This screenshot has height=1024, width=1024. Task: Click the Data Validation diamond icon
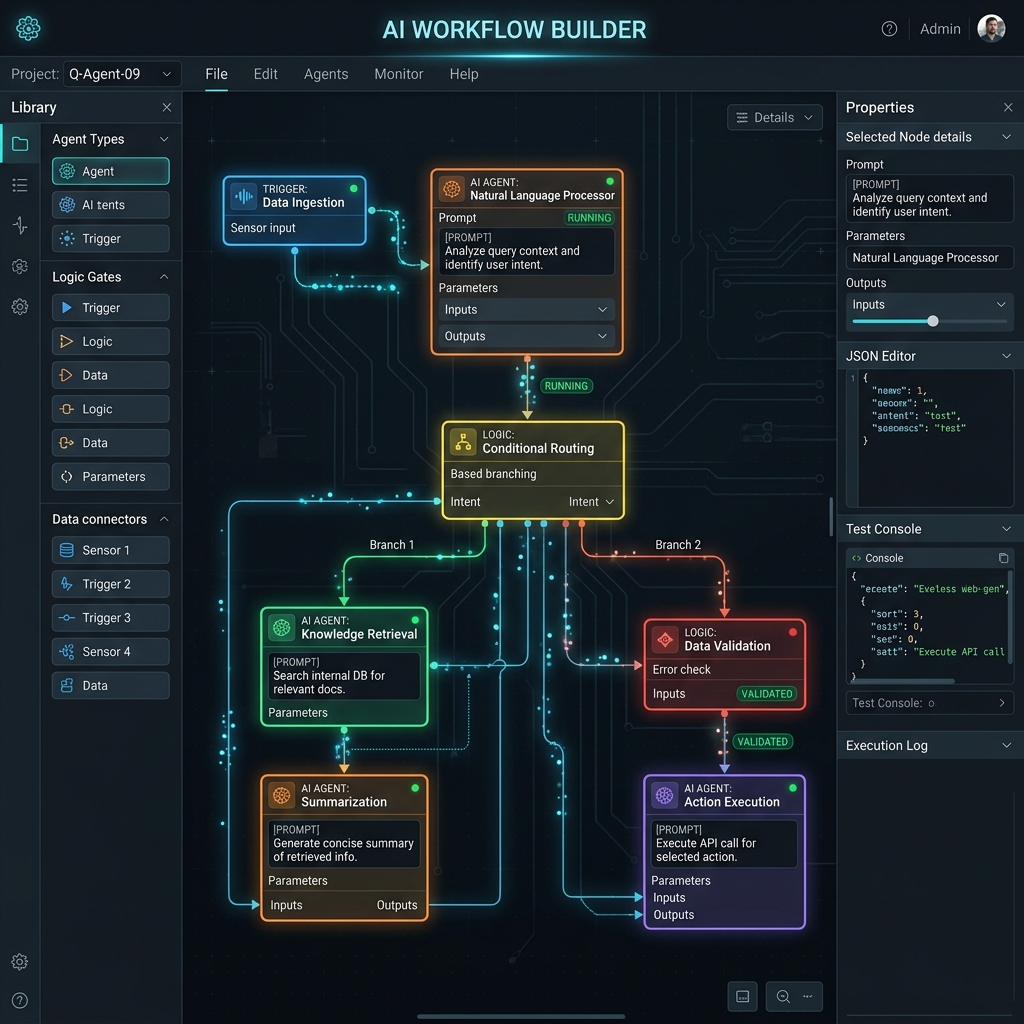click(665, 639)
